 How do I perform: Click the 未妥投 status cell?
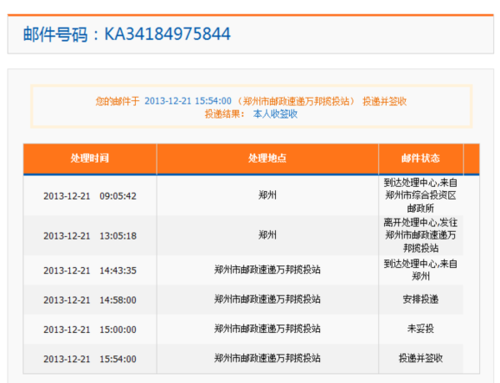(x=421, y=329)
